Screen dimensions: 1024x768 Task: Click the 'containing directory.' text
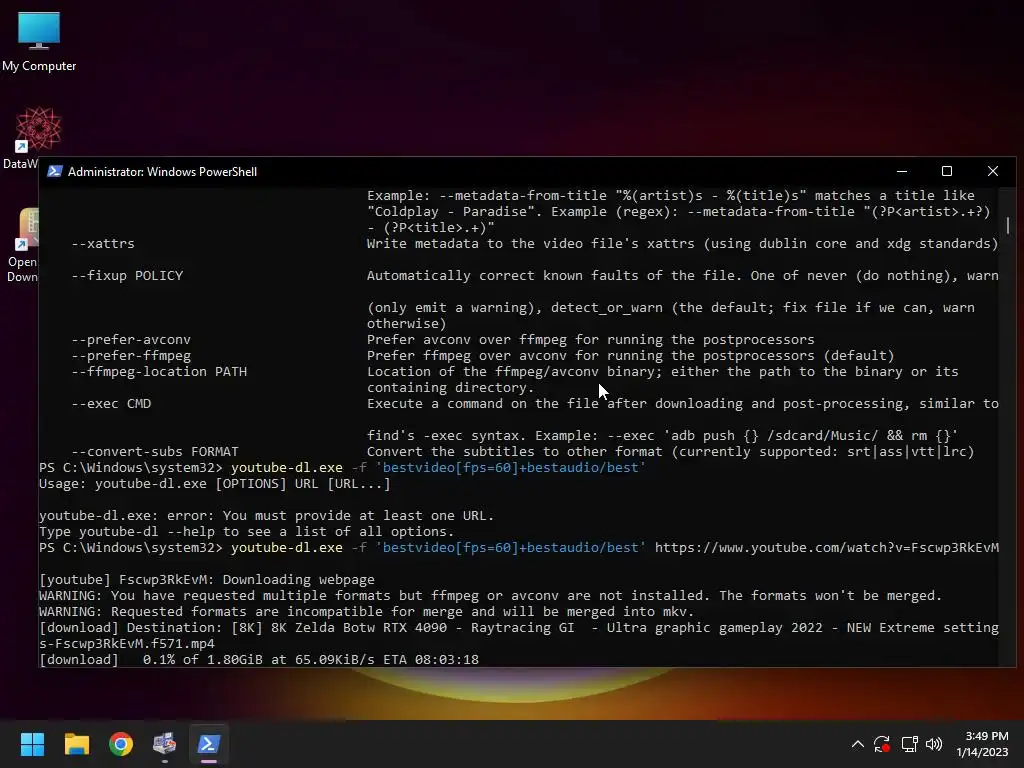(x=451, y=388)
